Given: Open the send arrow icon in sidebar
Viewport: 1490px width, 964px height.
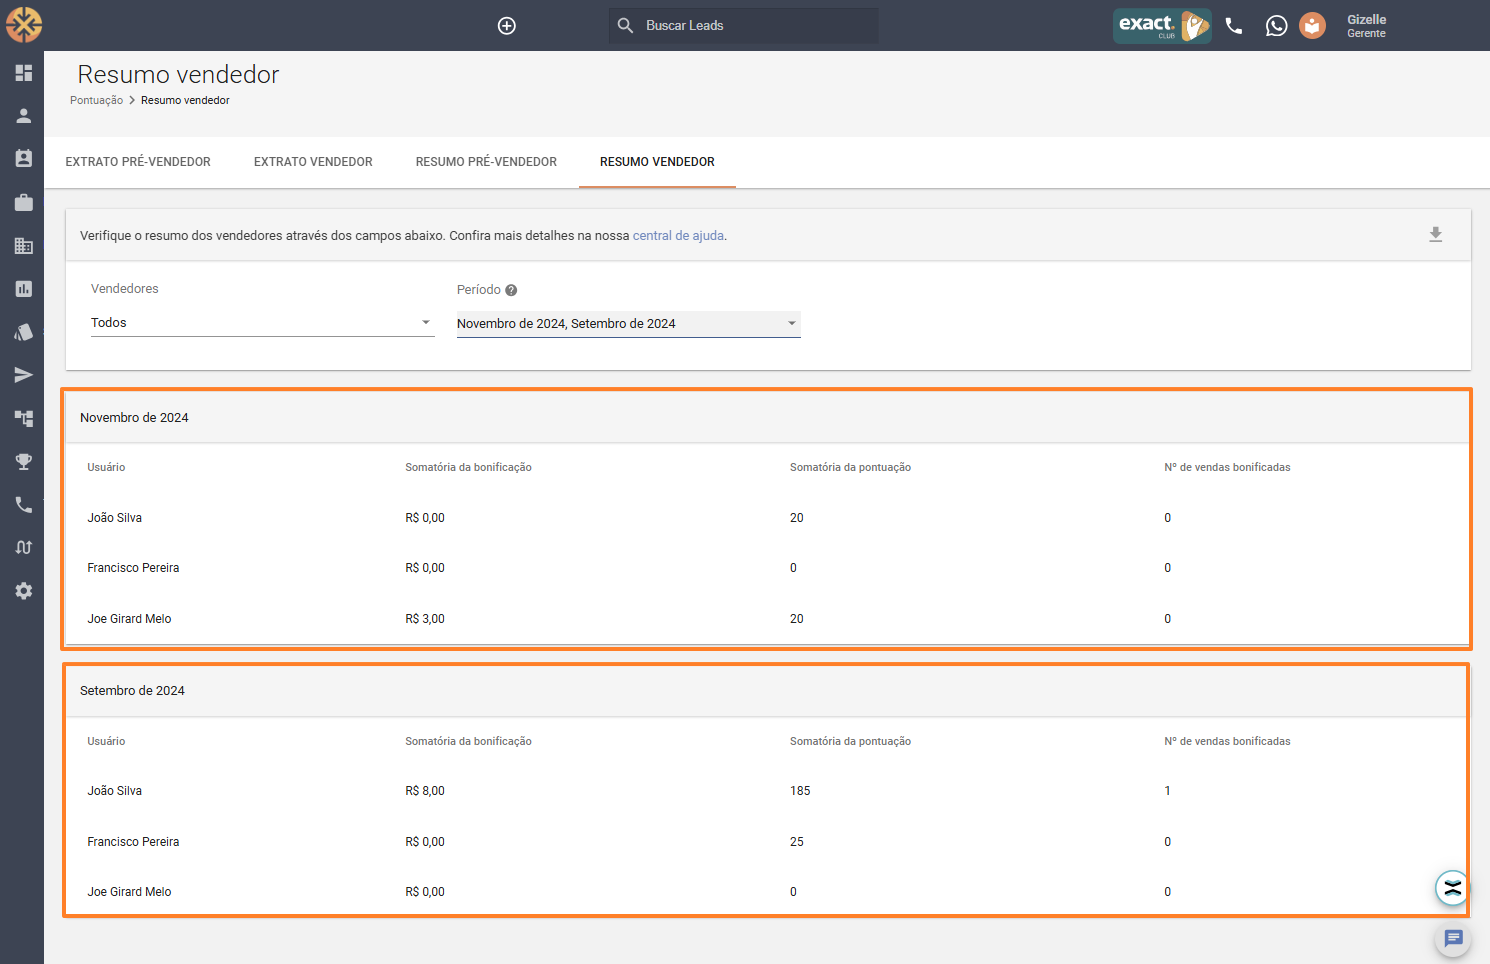Looking at the screenshot, I should (x=24, y=375).
